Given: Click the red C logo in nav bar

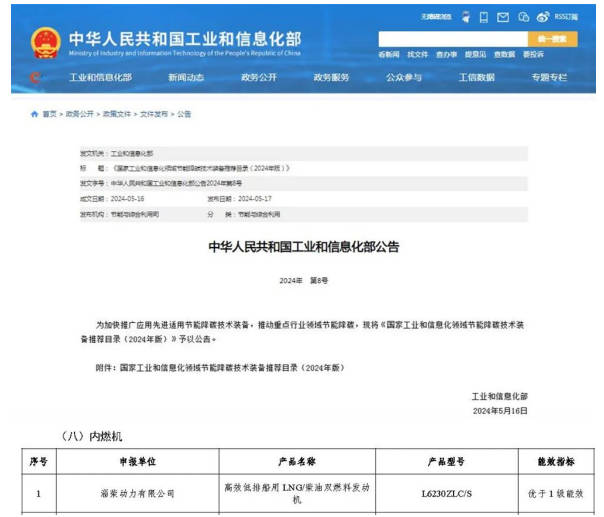Looking at the screenshot, I should click(35, 77).
